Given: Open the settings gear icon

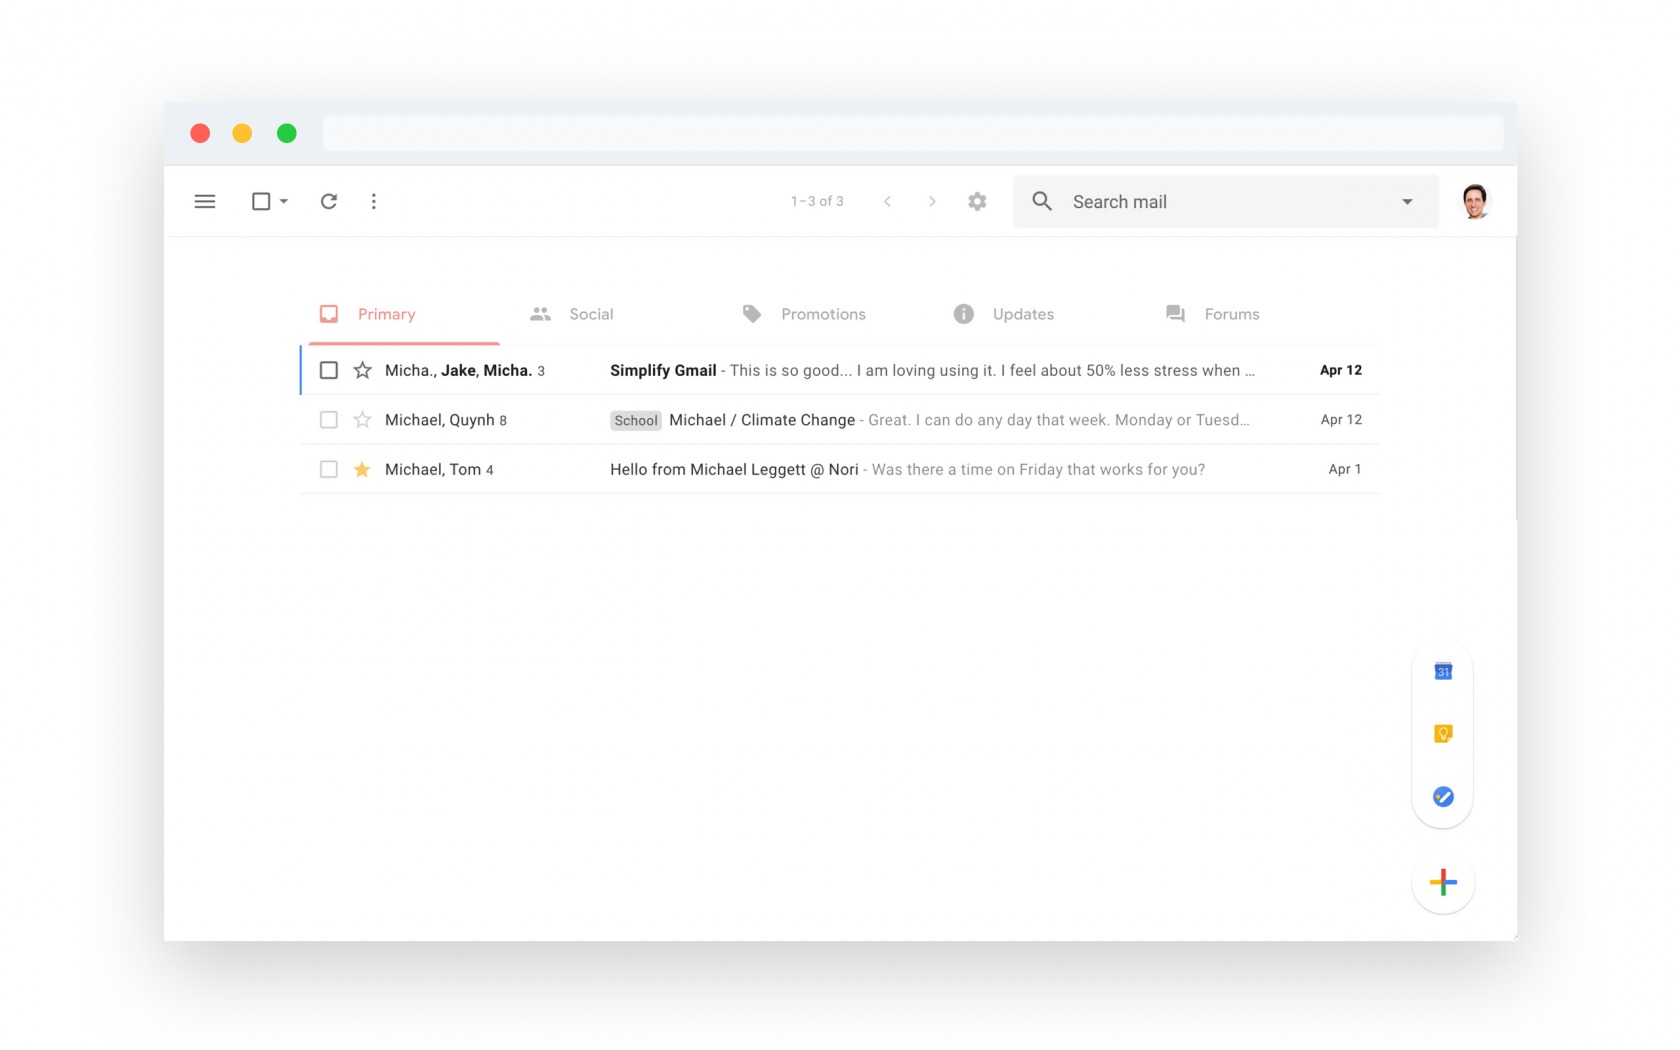Looking at the screenshot, I should (977, 201).
